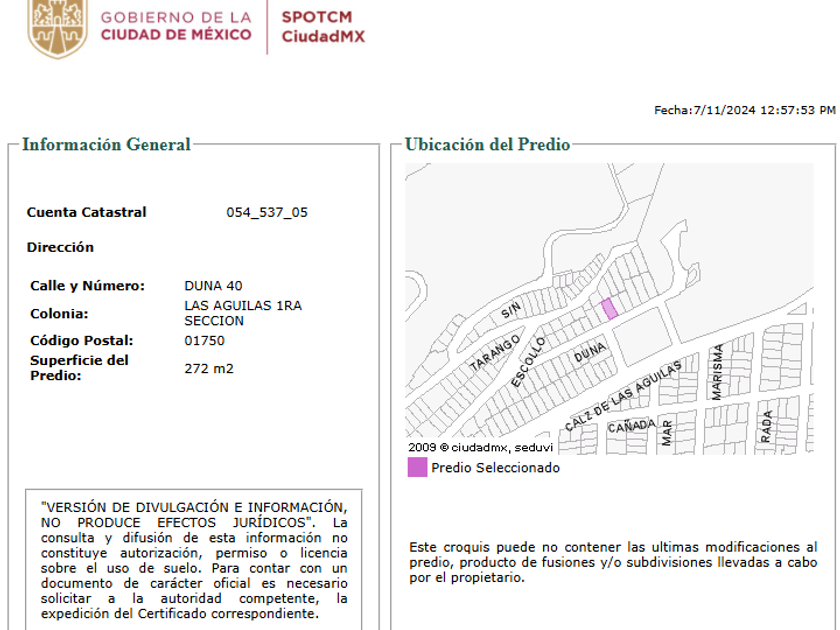Image resolution: width=840 pixels, height=630 pixels.
Task: Click the Superficie del Predio label
Action: coord(79,368)
